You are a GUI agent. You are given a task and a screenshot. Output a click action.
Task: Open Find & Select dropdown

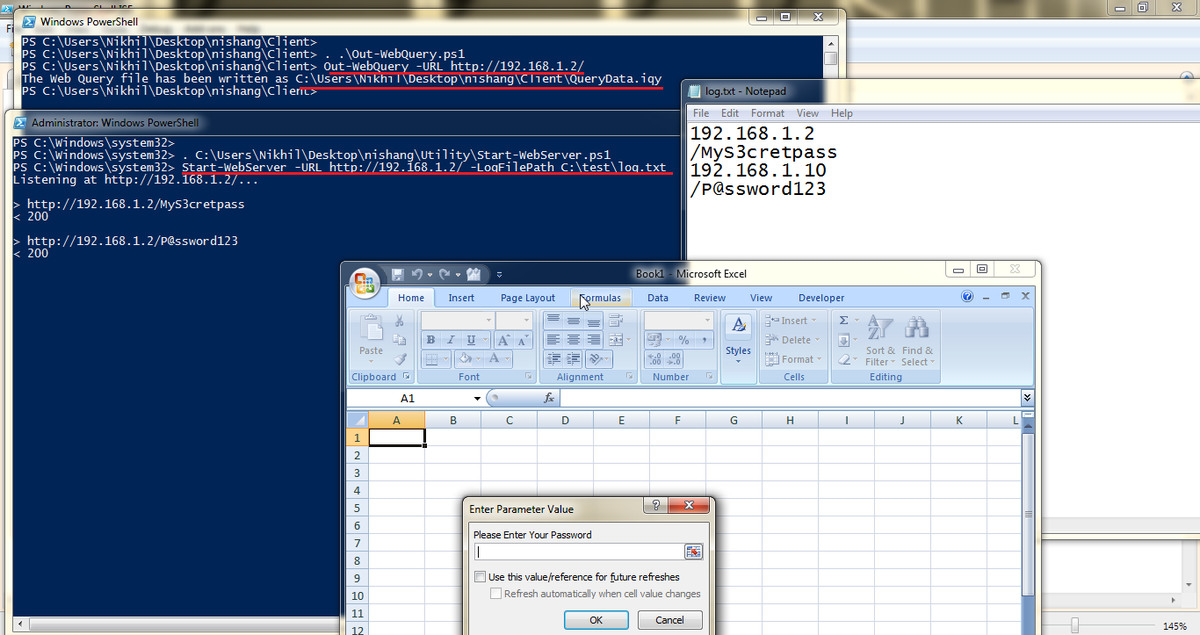[917, 340]
